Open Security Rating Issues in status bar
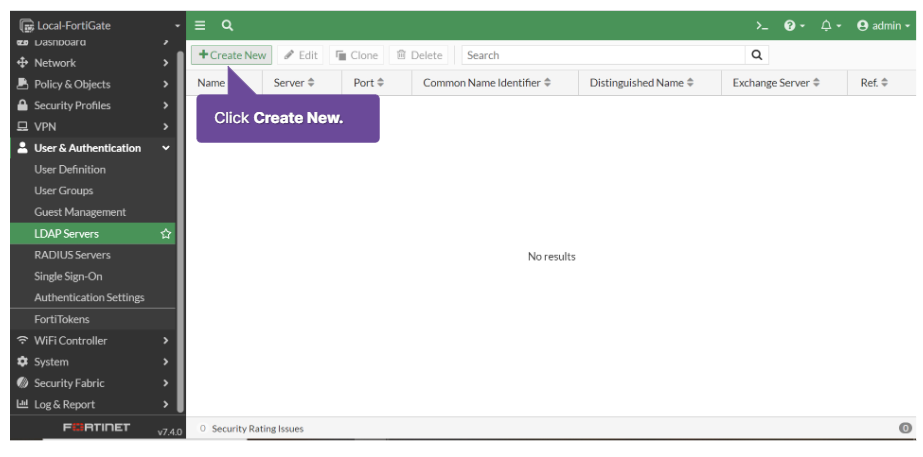 pyautogui.click(x=252, y=429)
